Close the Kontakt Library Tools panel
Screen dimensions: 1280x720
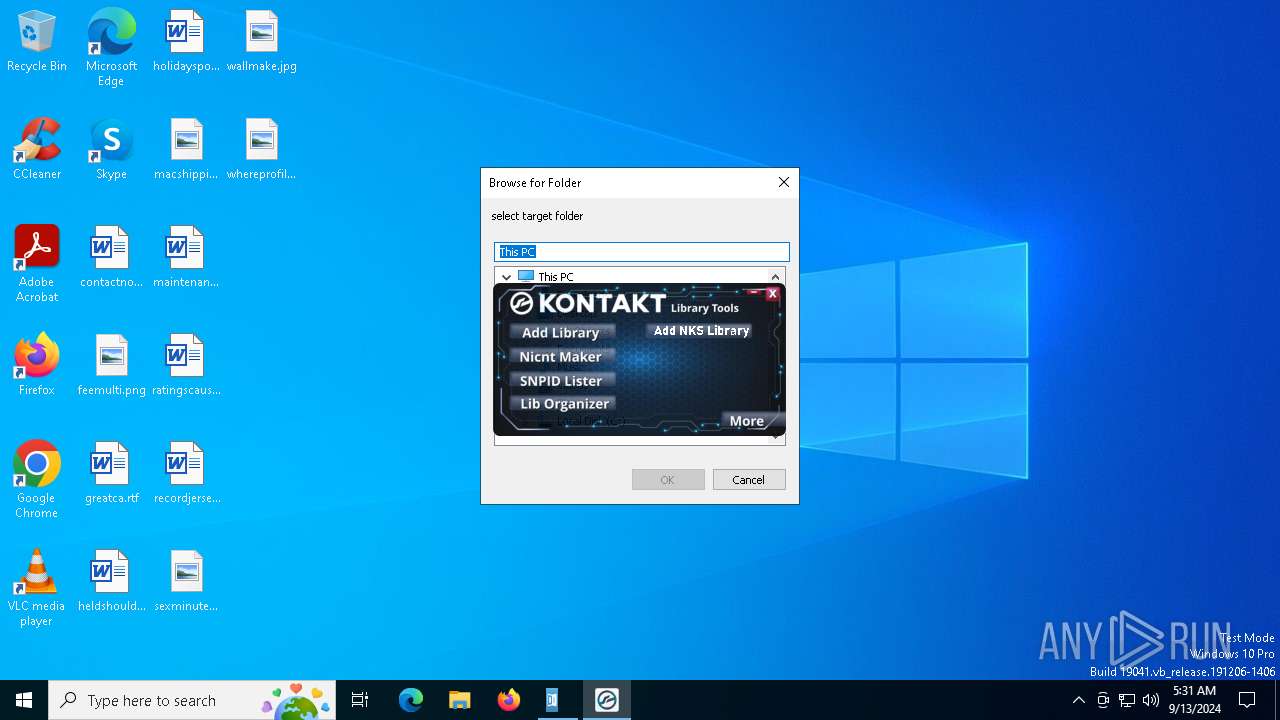tap(772, 294)
